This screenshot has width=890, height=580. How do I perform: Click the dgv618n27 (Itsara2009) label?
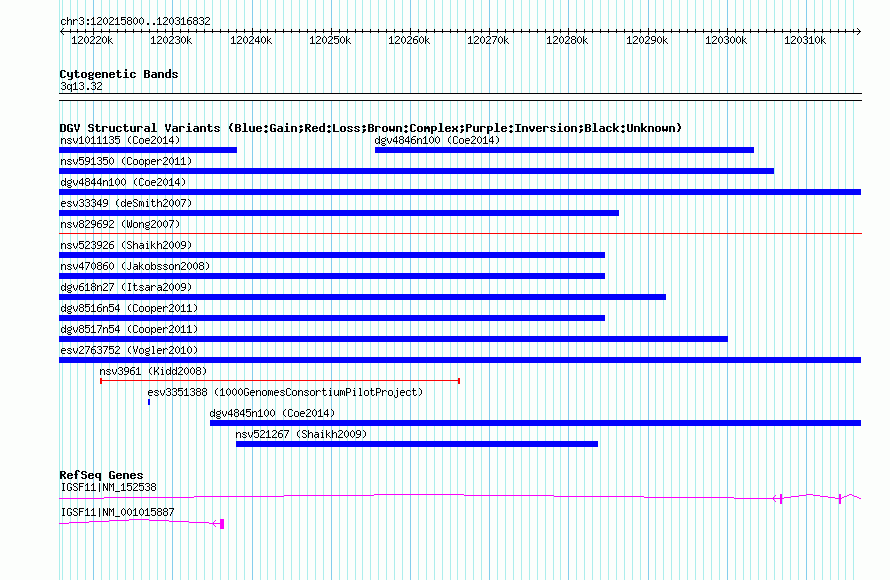point(126,287)
